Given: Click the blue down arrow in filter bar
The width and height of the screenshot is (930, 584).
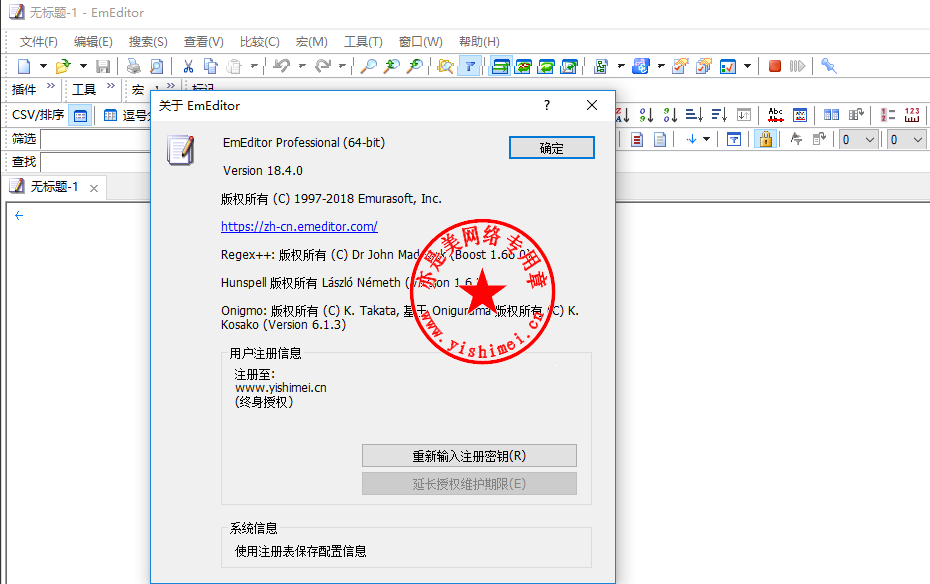Looking at the screenshot, I should [691, 140].
